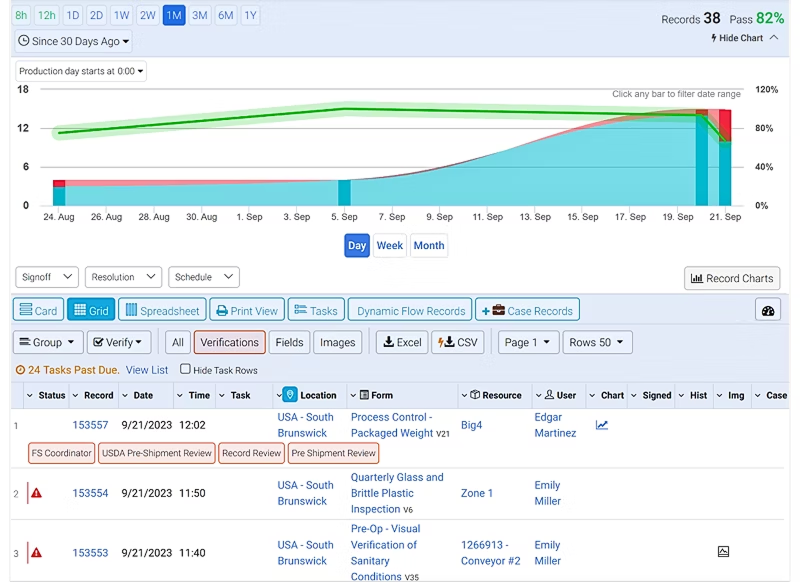Open the Card view
The height and width of the screenshot is (582, 800).
click(x=38, y=310)
